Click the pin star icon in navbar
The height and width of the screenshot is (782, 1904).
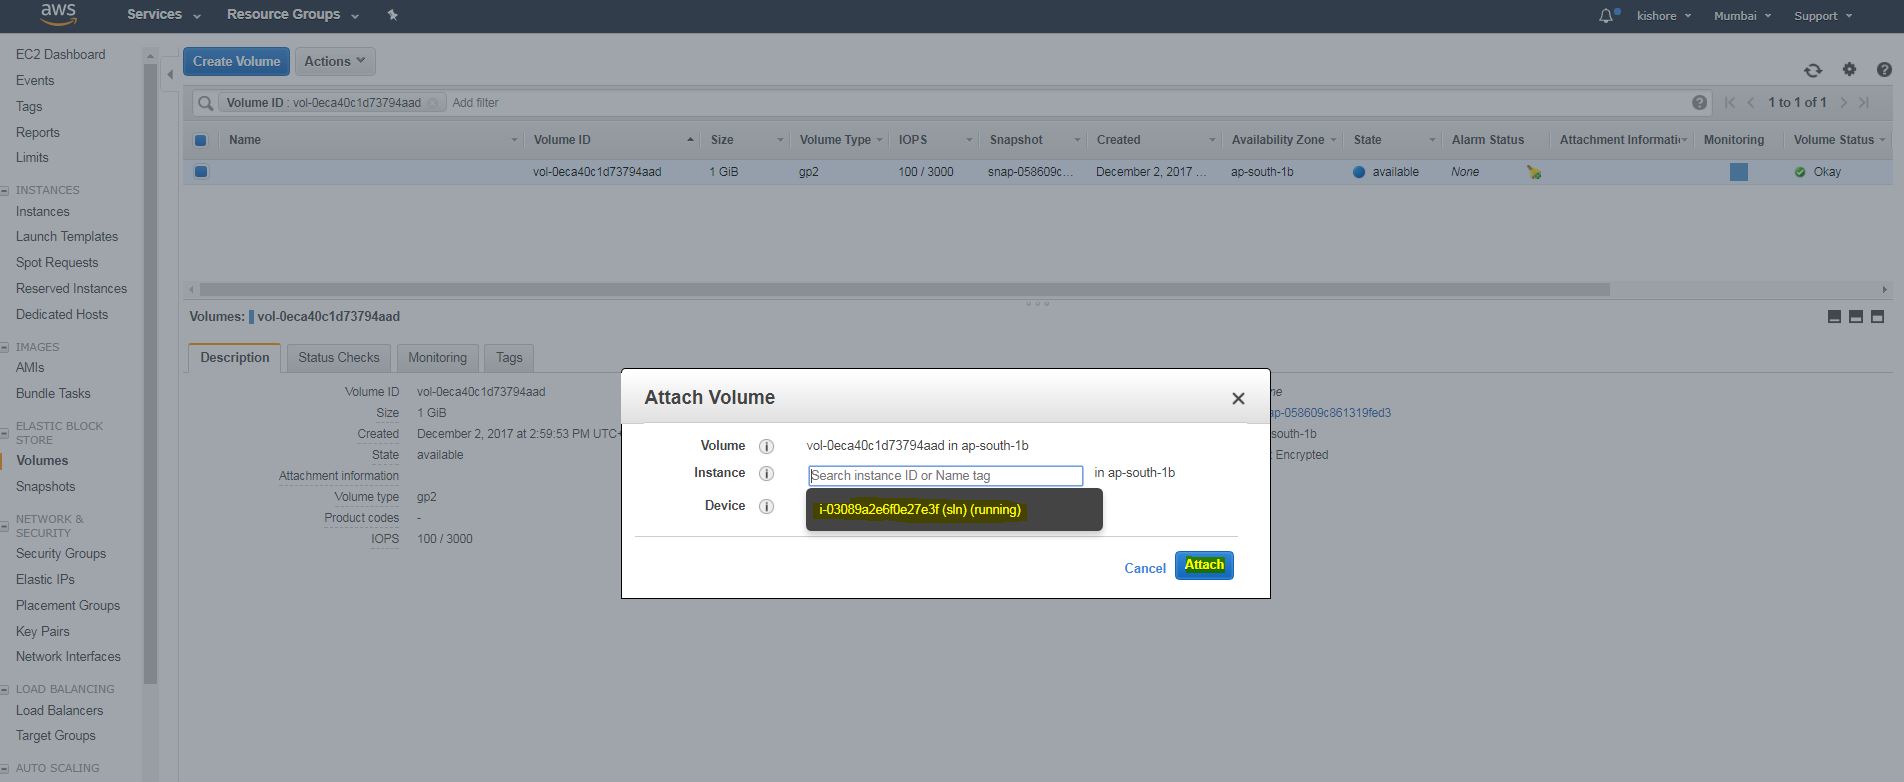pos(392,15)
